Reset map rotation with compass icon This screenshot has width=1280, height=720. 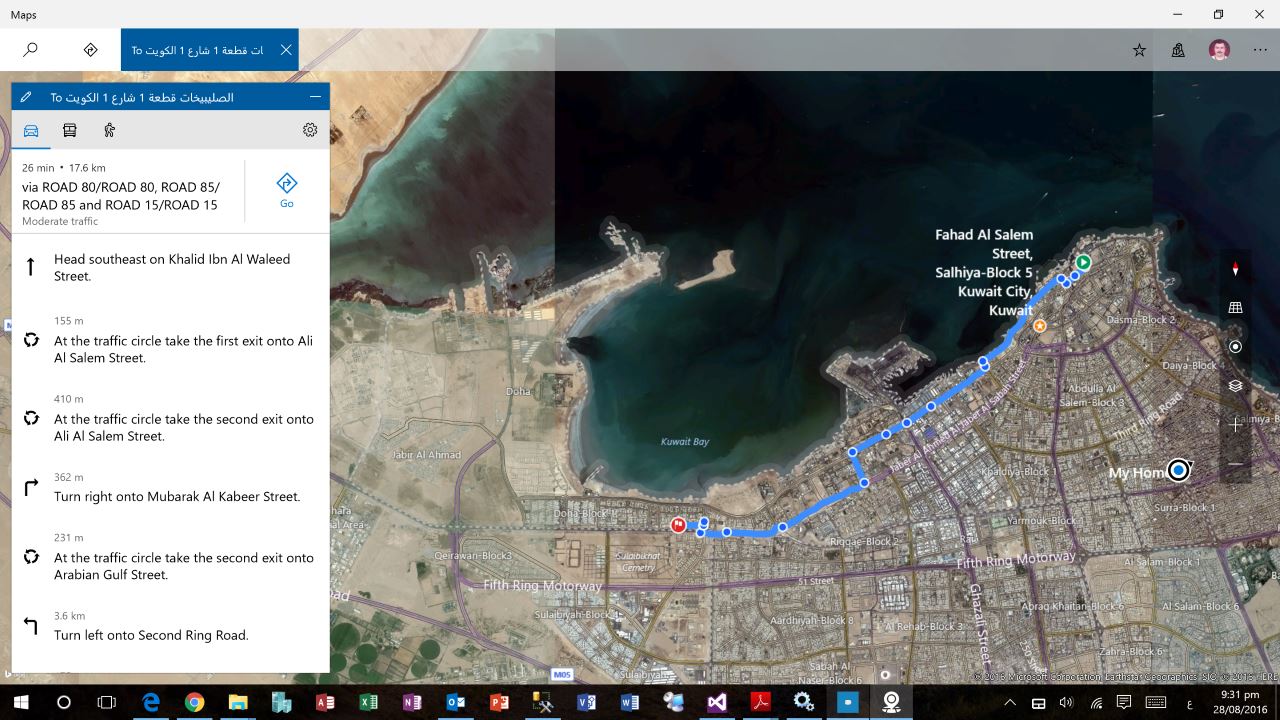(x=1235, y=269)
